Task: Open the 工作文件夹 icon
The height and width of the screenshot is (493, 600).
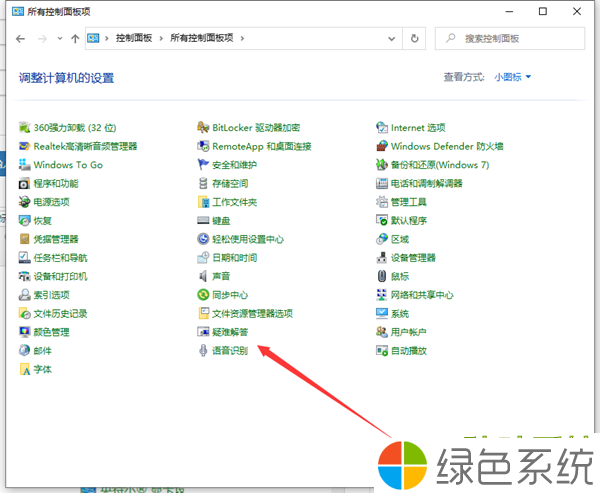Action: [x=203, y=202]
